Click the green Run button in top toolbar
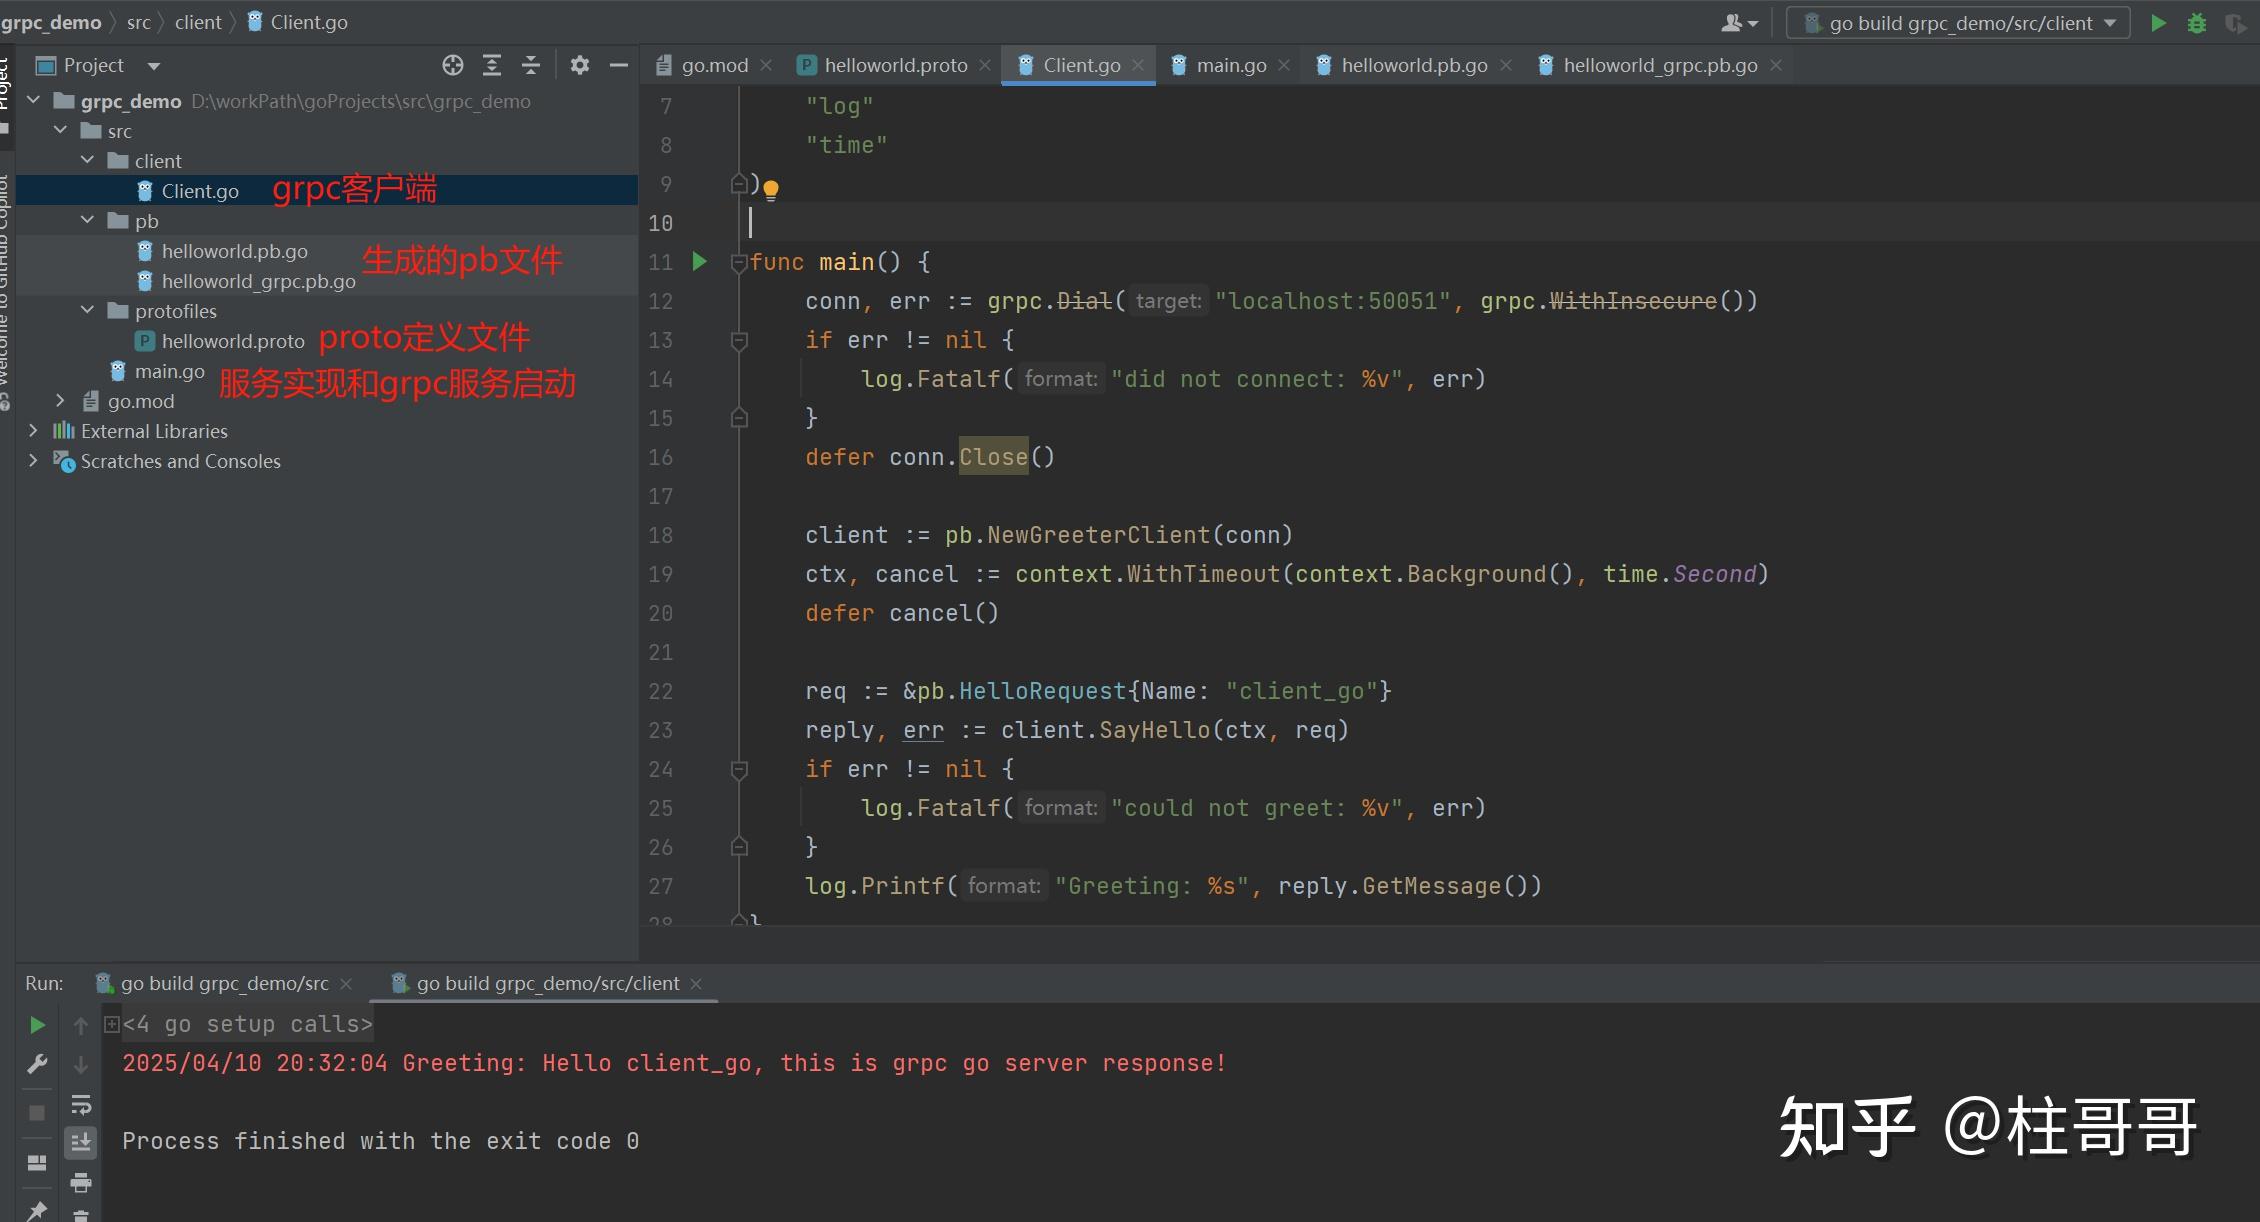 pyautogui.click(x=2158, y=23)
